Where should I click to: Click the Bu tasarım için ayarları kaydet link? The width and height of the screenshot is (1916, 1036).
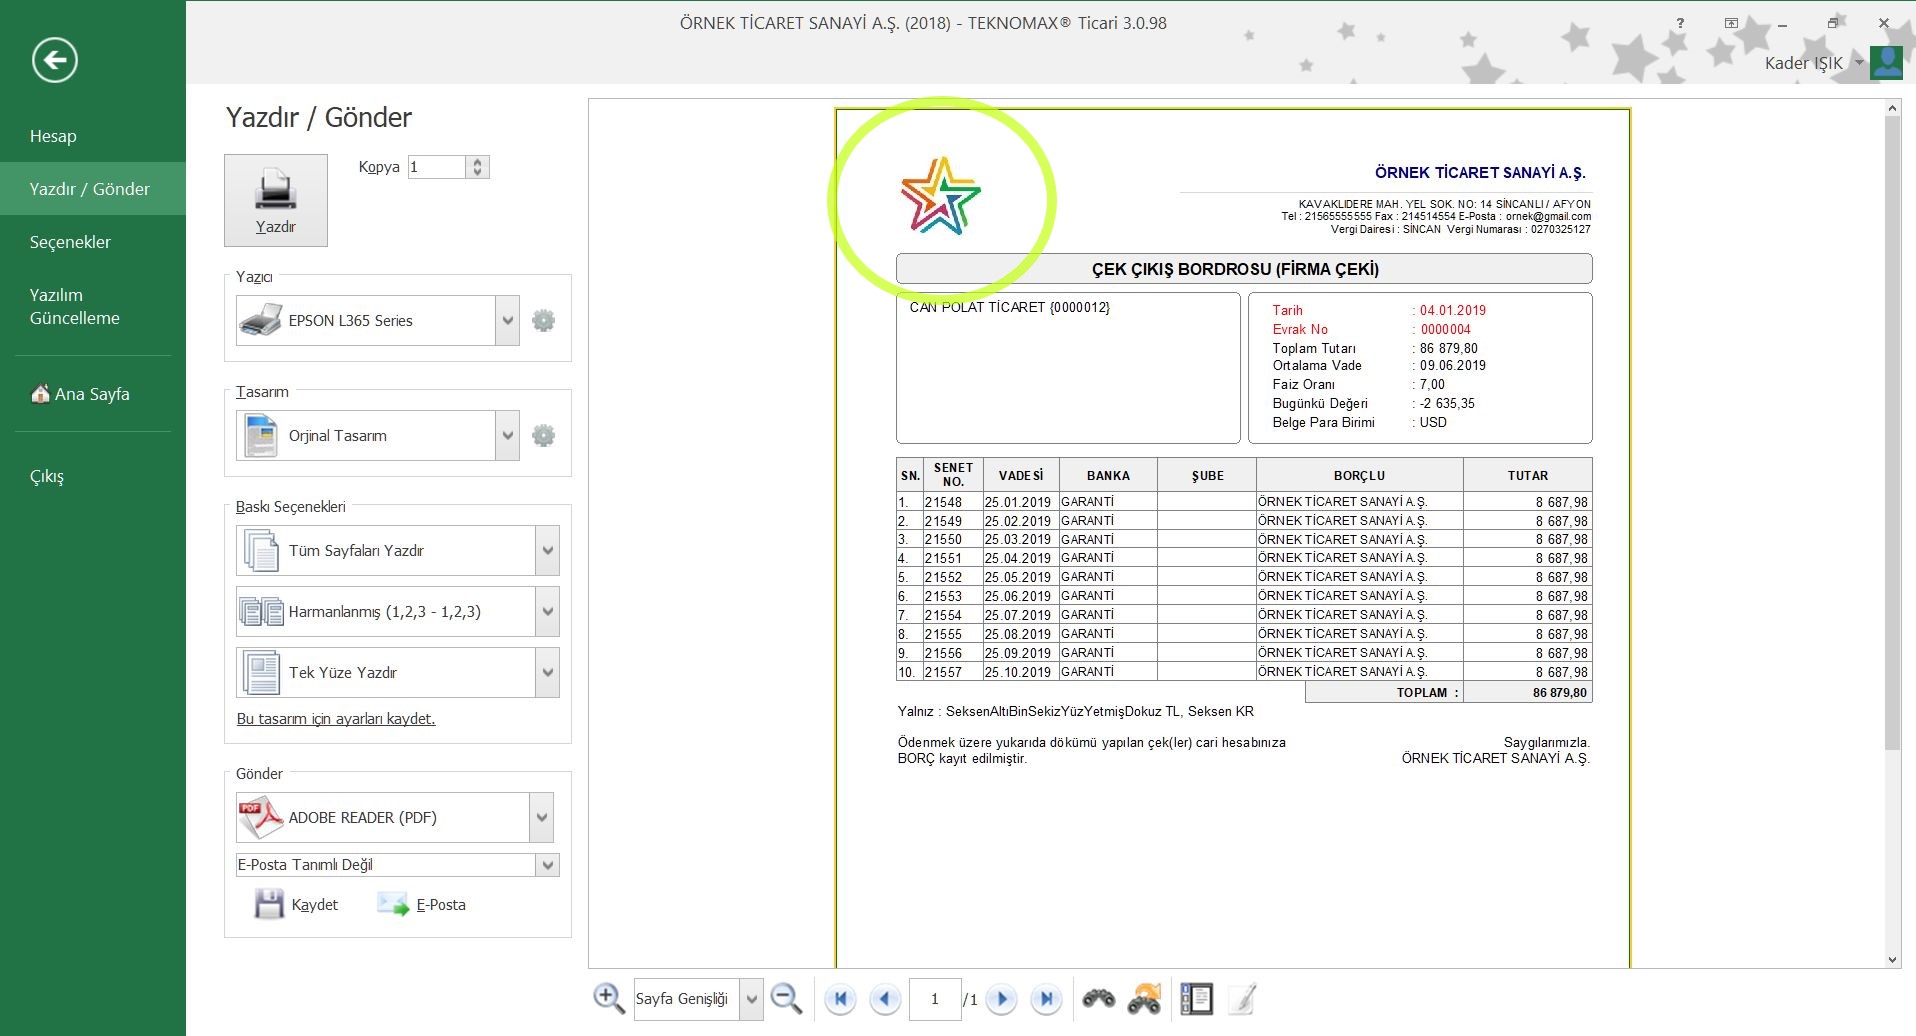[x=336, y=719]
